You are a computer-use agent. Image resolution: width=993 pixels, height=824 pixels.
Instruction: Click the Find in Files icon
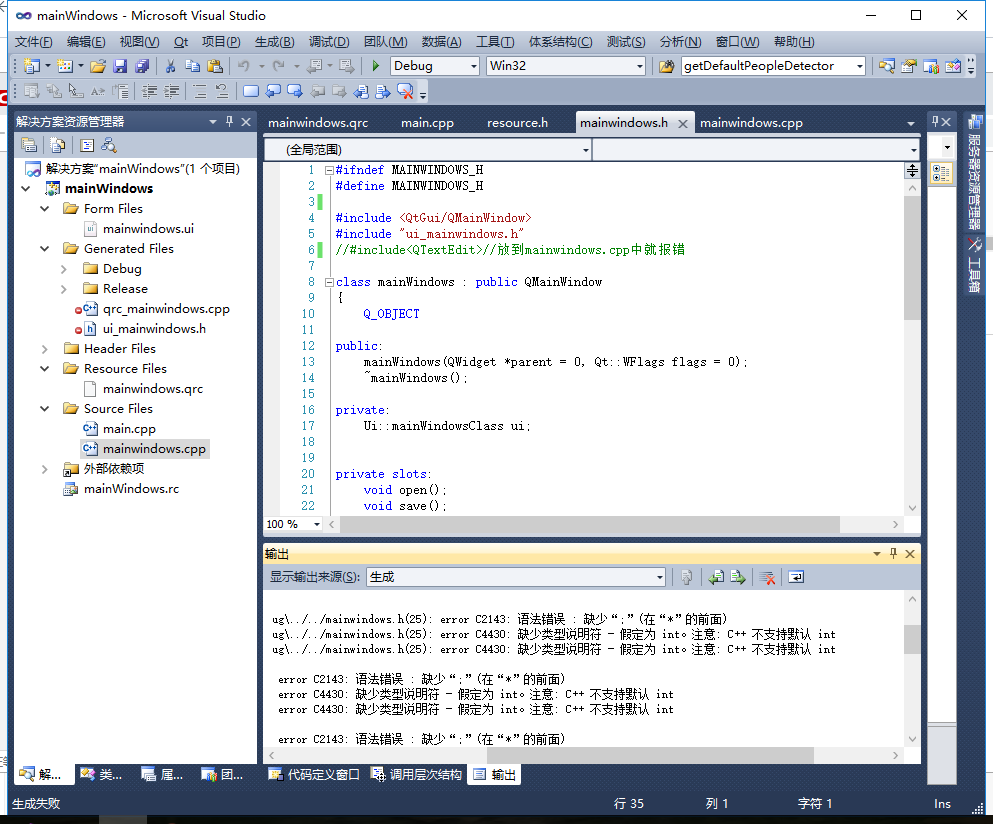(665, 66)
